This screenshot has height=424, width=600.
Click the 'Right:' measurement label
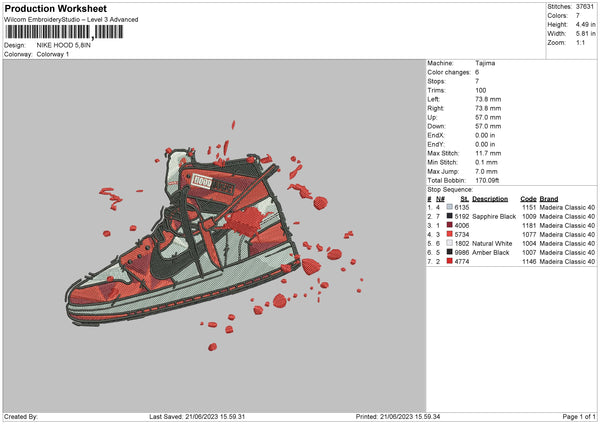(435, 108)
